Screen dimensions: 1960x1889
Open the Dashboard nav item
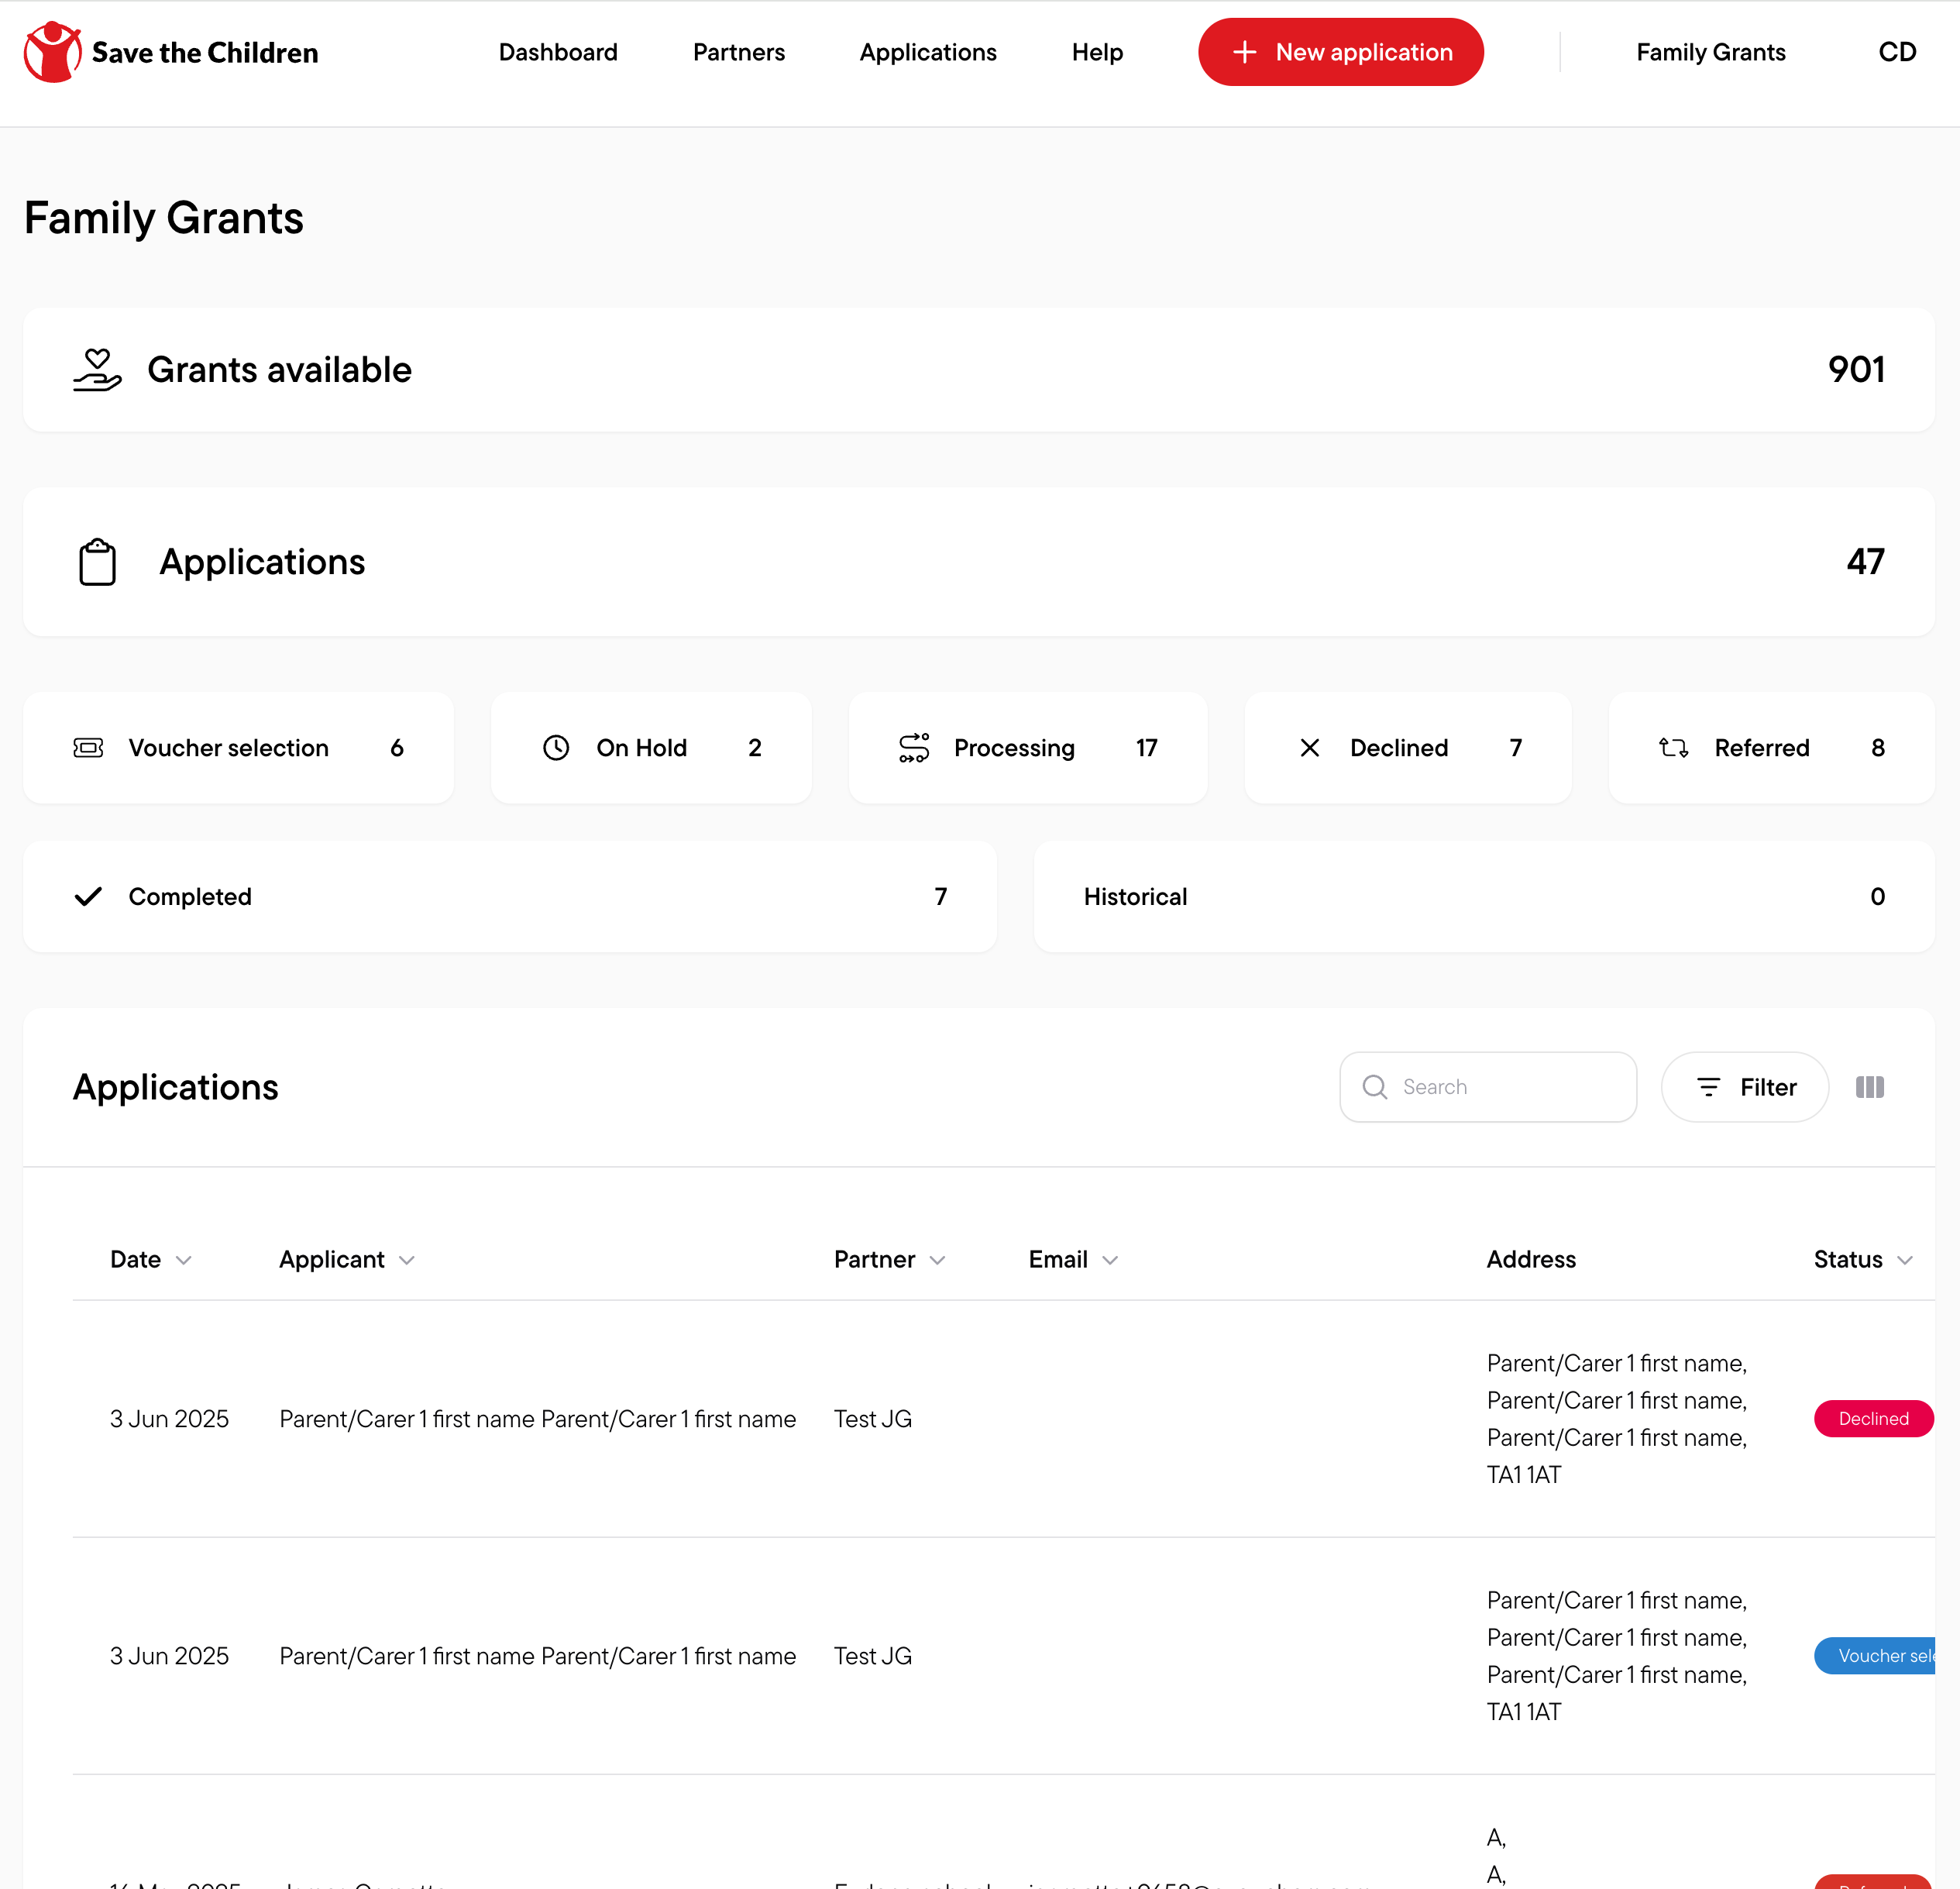pos(558,52)
